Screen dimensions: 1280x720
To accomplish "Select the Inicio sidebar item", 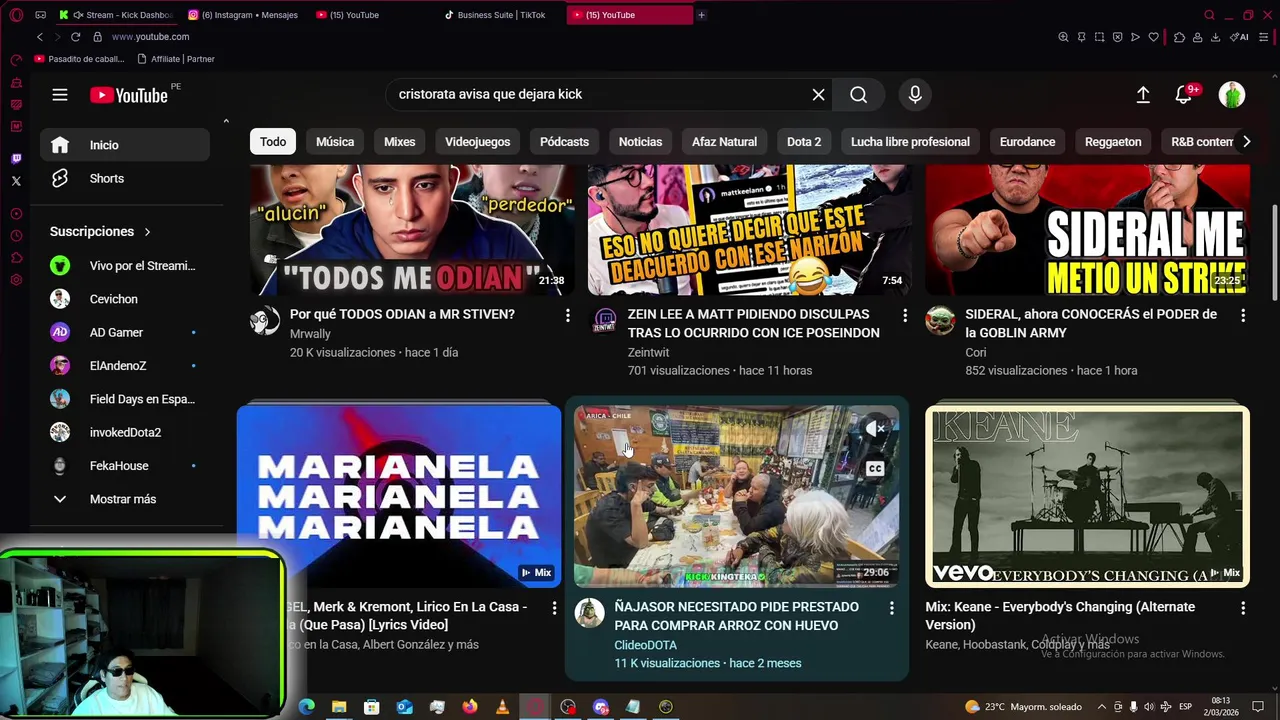I will (x=125, y=145).
